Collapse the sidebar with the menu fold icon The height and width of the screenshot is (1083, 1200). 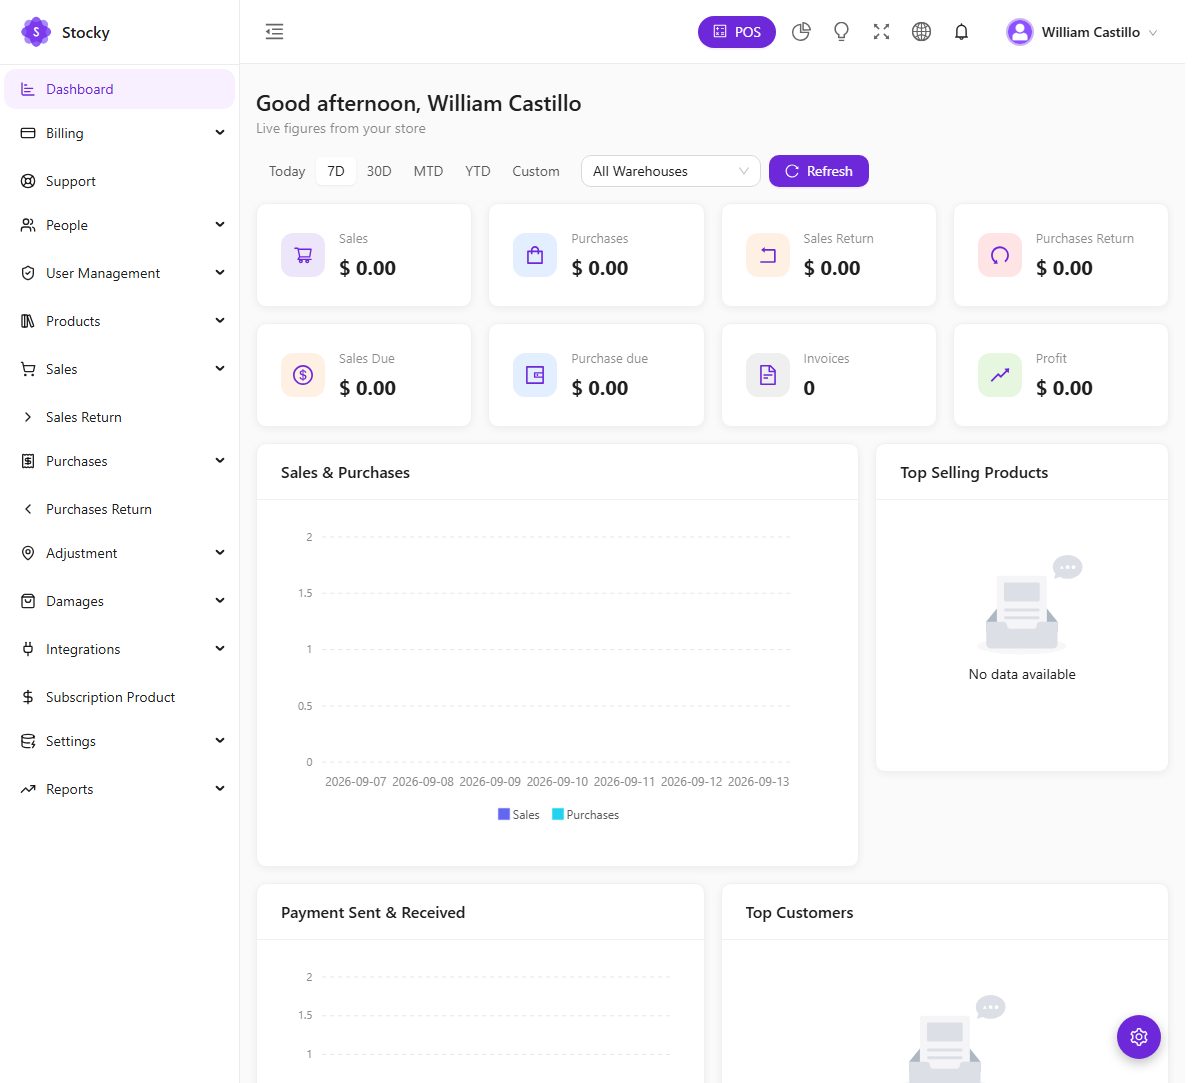point(274,32)
